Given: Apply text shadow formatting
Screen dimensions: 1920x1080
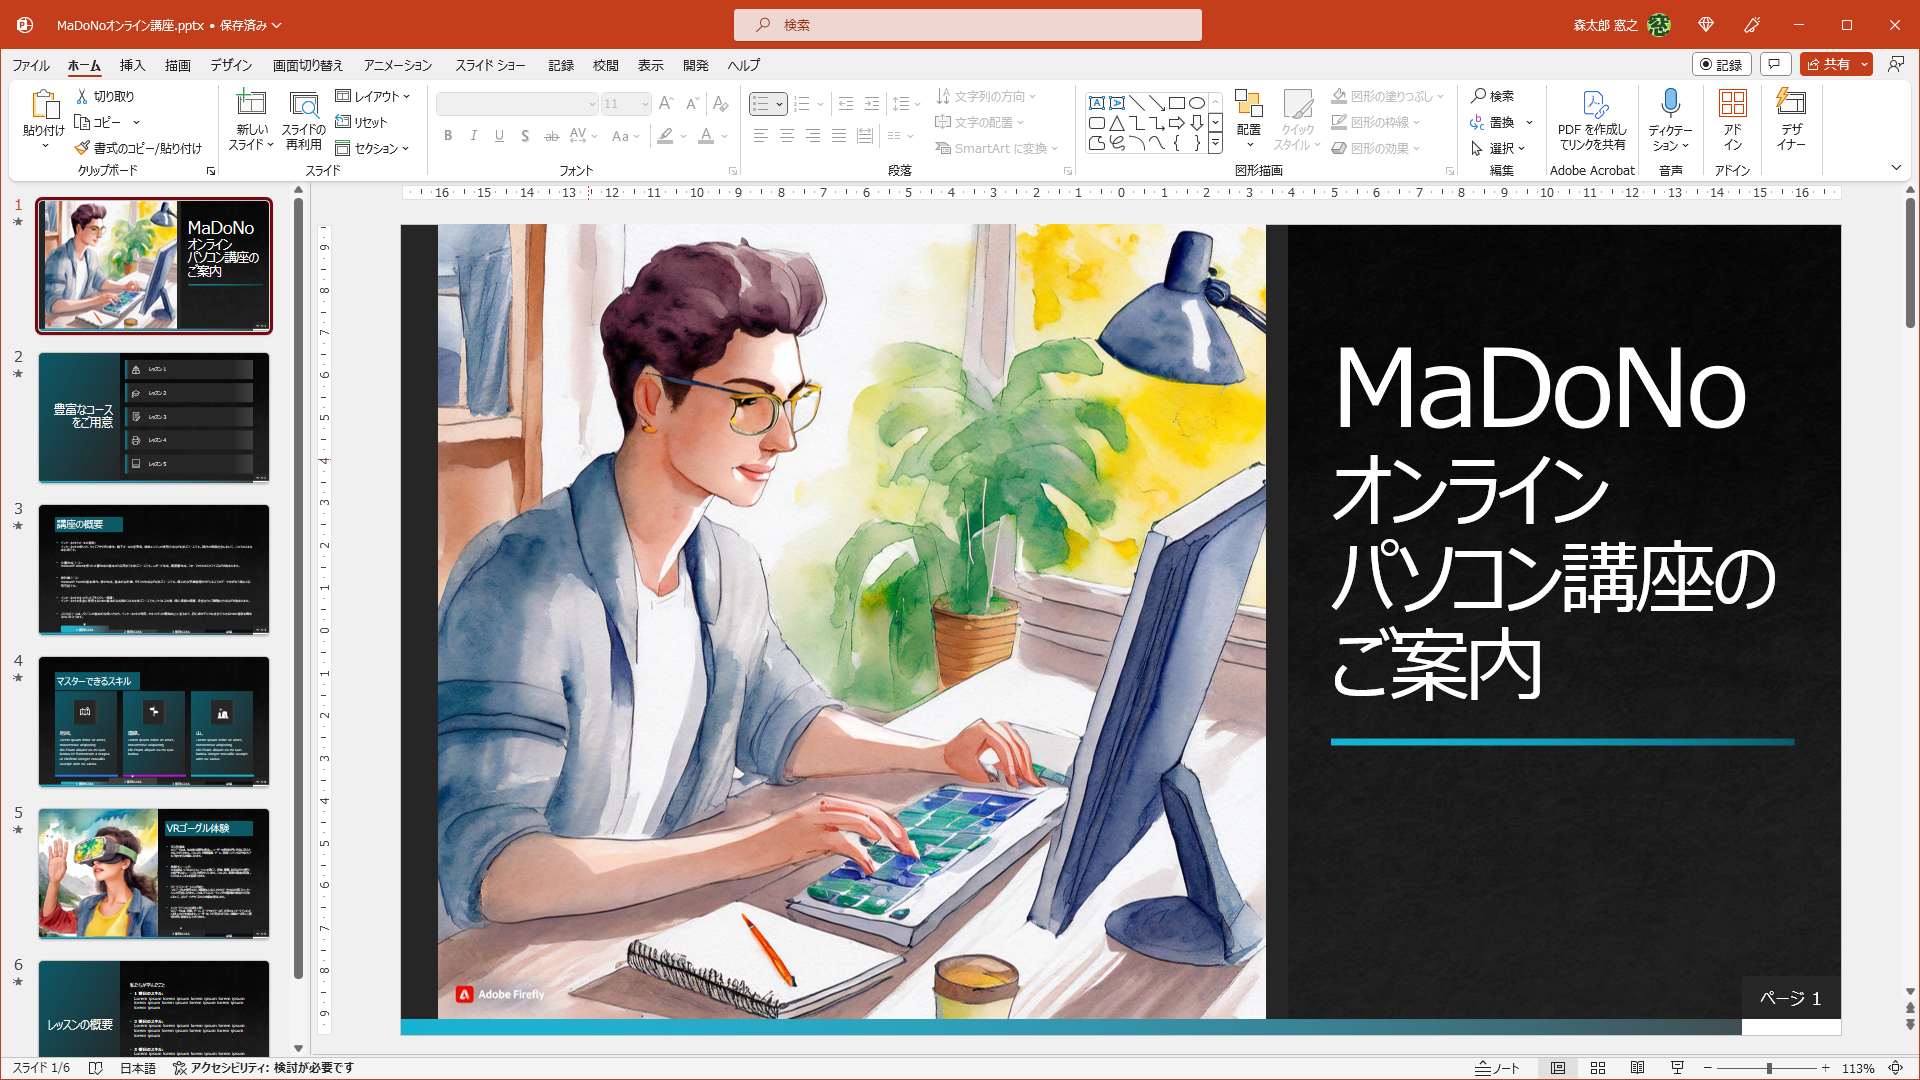Looking at the screenshot, I should click(525, 136).
